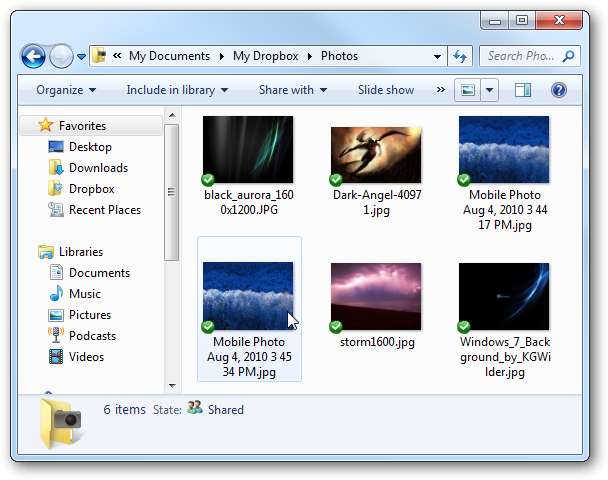608x480 pixels.
Task: Click the navigation pane scrollbar thumb
Action: (x=171, y=192)
